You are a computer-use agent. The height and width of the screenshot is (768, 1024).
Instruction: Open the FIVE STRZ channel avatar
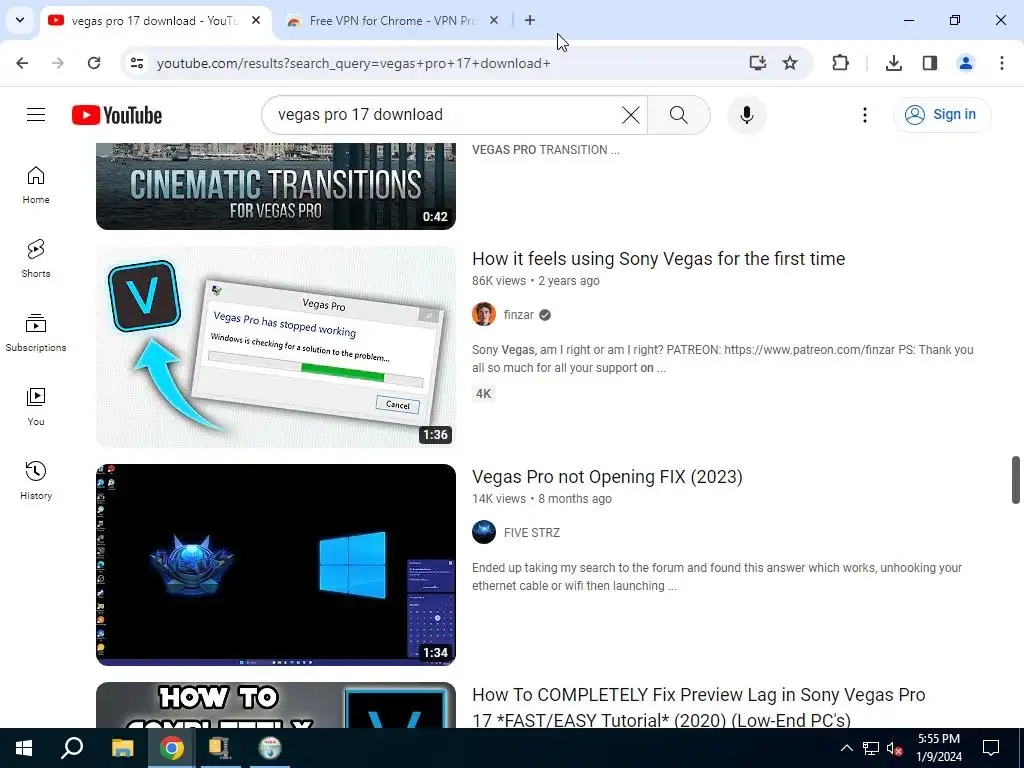484,532
